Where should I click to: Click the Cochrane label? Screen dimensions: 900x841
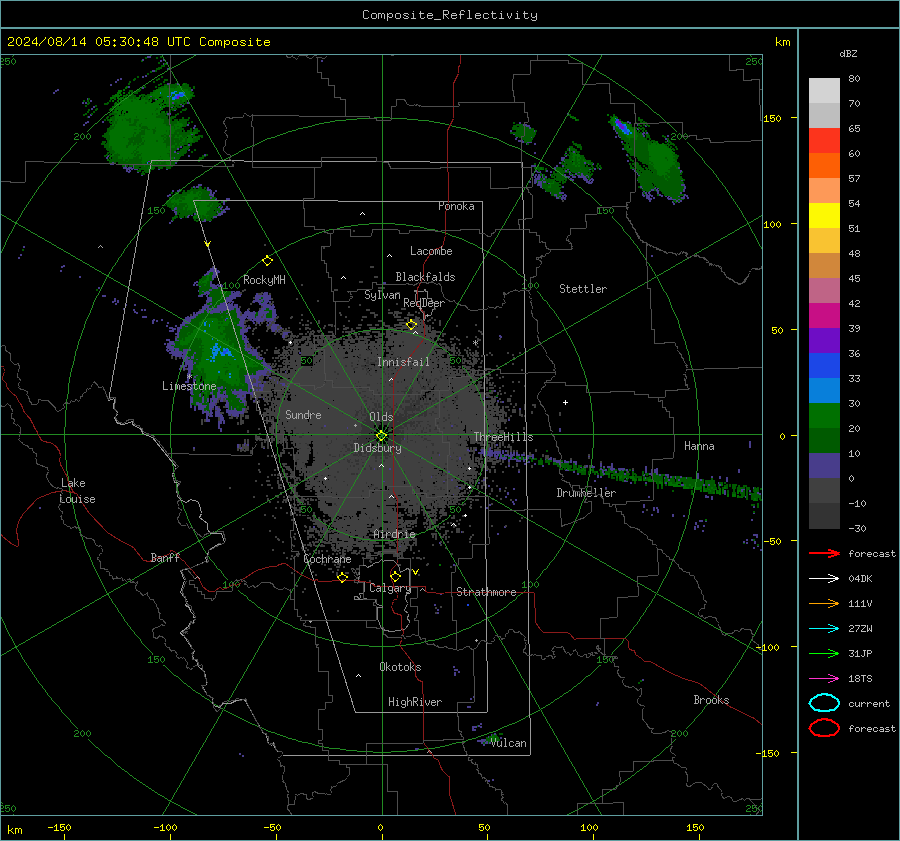coord(327,559)
